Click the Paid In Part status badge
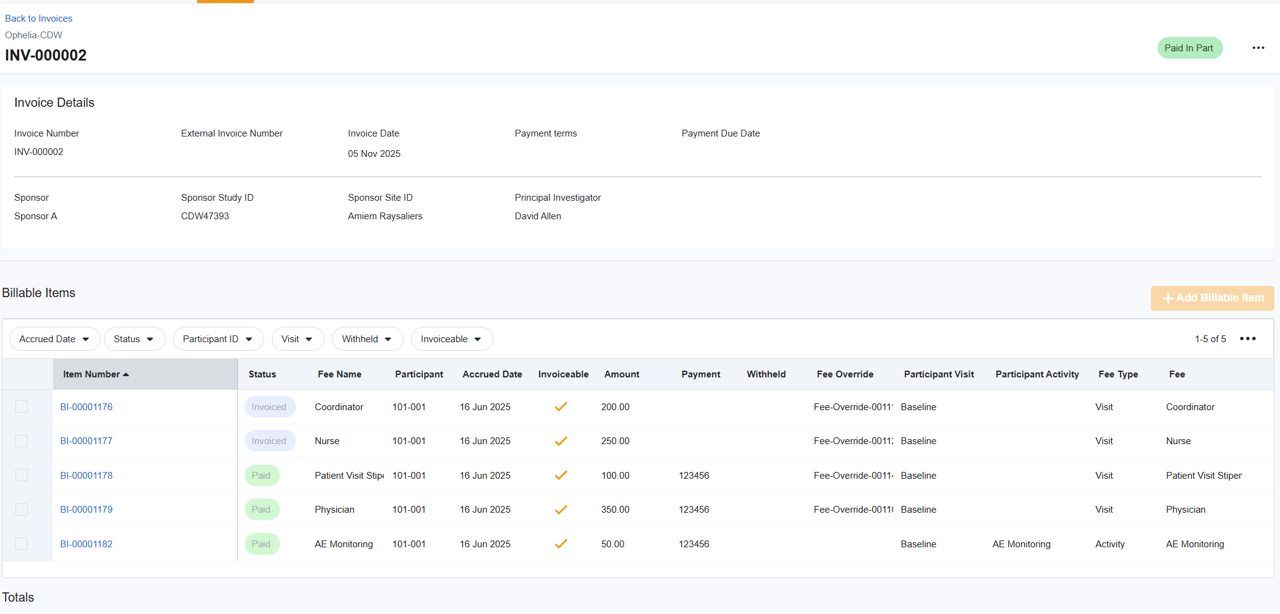 [x=1189, y=48]
